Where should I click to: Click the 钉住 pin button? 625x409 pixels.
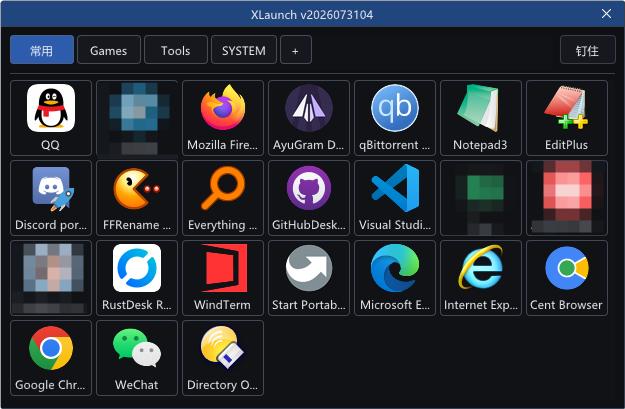[x=588, y=50]
